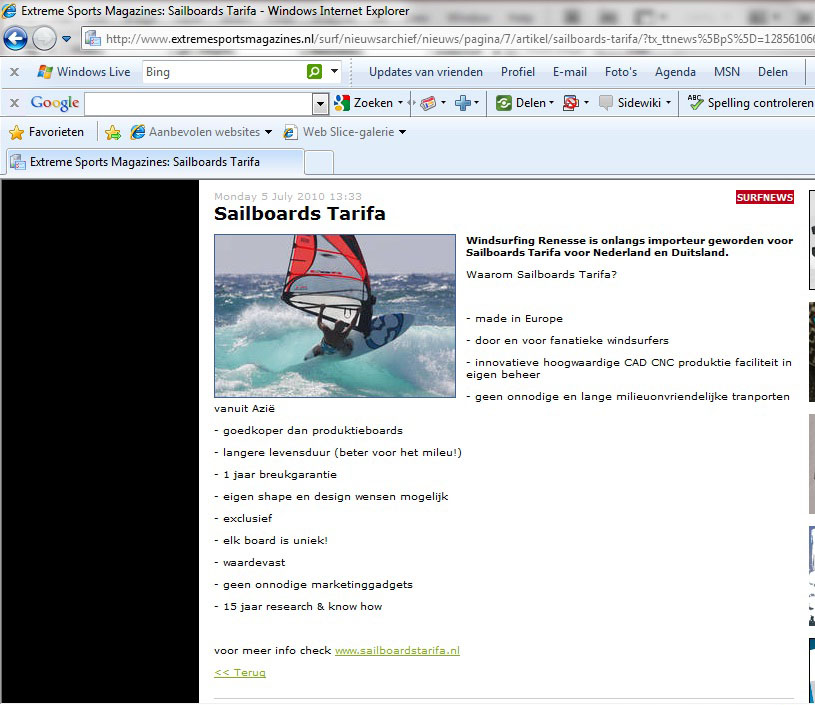This screenshot has height=705, width=815.
Task: Click Spelling controleren spell check button
Action: click(750, 103)
